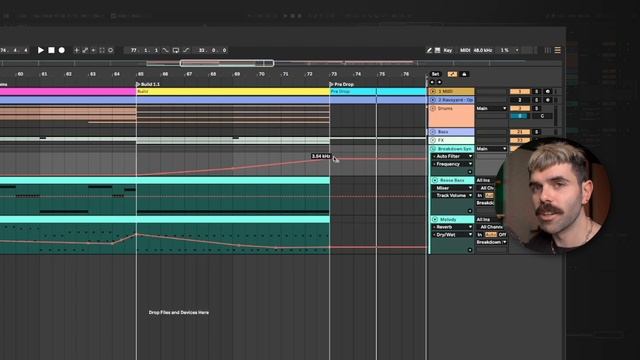The height and width of the screenshot is (360, 640).
Task: Open the Frequency parameter chooser
Action: tap(452, 164)
